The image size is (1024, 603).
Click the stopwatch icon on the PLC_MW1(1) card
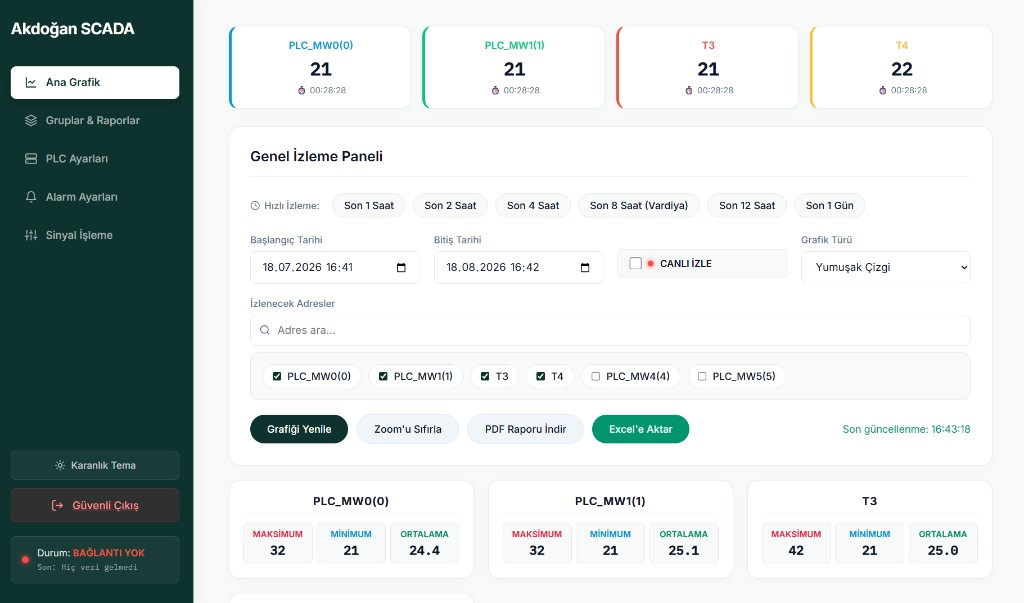coord(495,90)
